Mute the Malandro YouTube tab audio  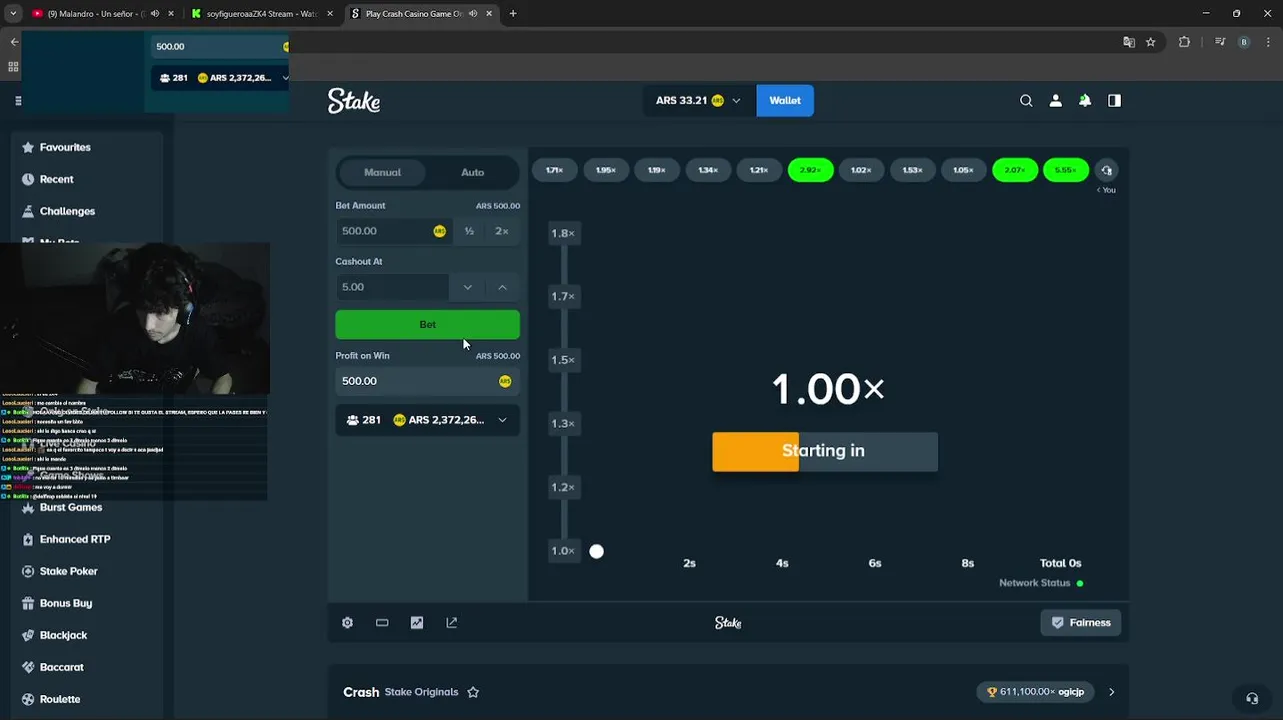point(154,14)
